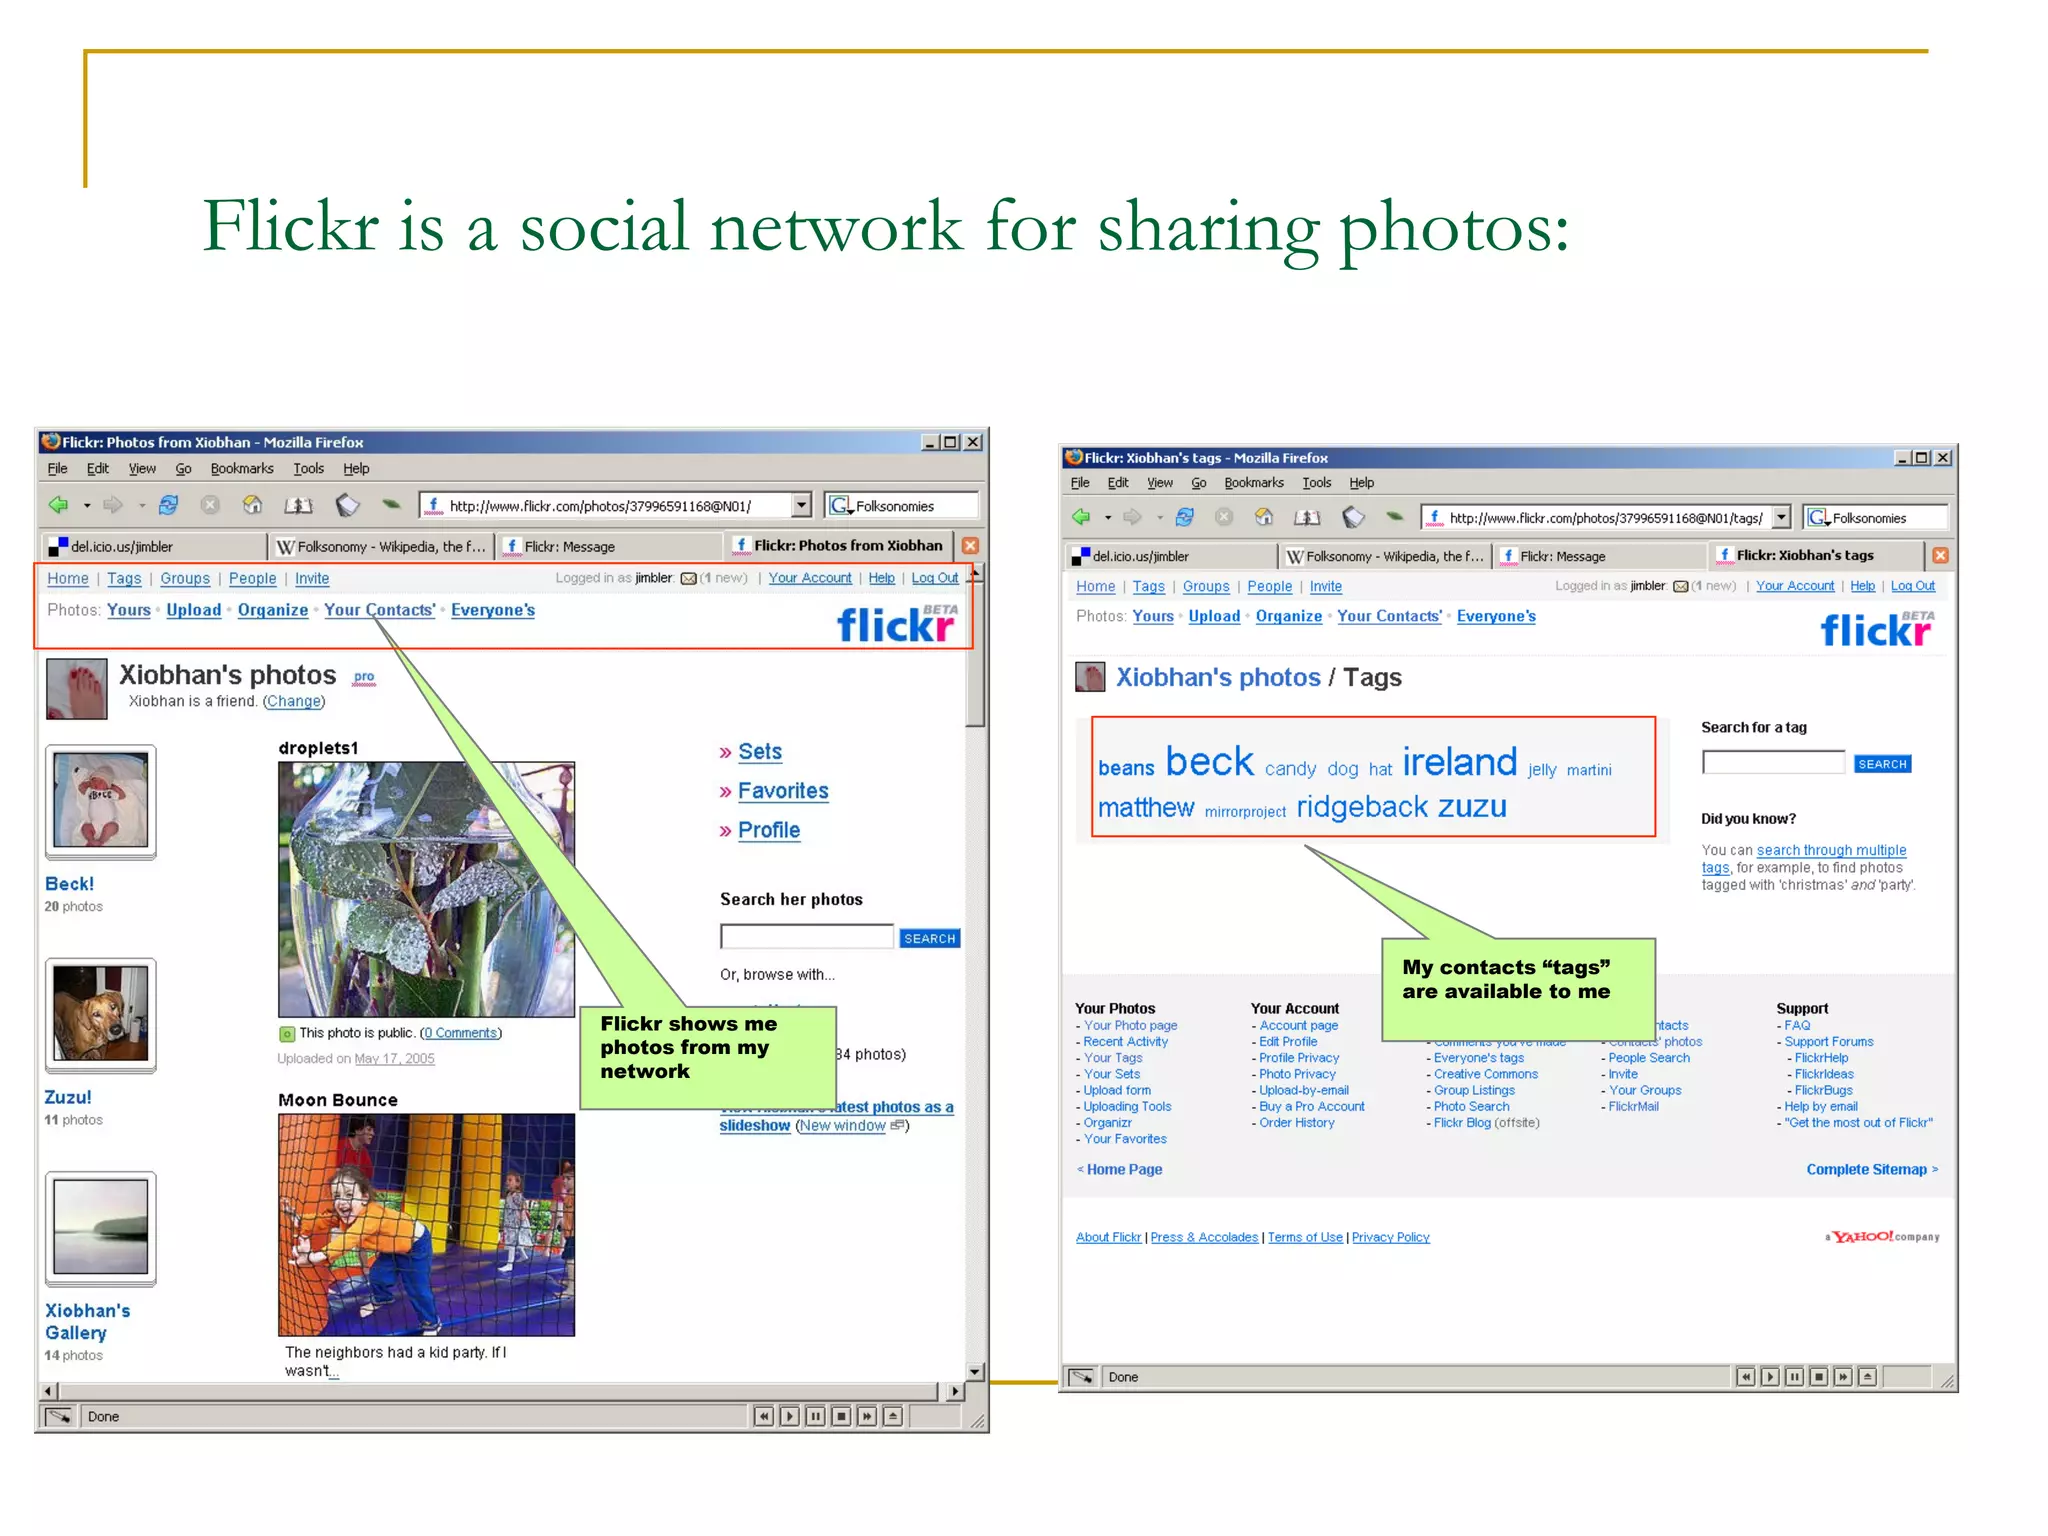This screenshot has height=1536, width=2048.
Task: Open the Beck! set thumbnail
Action: coord(100,801)
